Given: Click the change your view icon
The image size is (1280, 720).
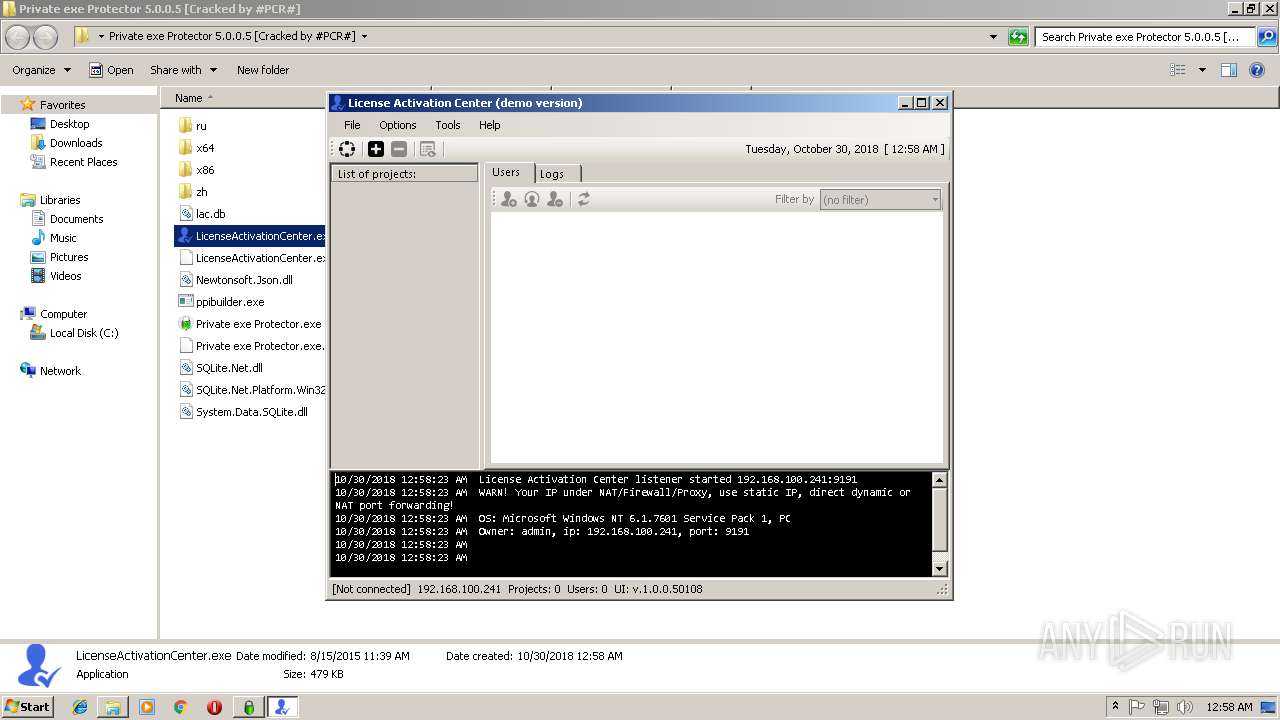Looking at the screenshot, I should click(1178, 70).
